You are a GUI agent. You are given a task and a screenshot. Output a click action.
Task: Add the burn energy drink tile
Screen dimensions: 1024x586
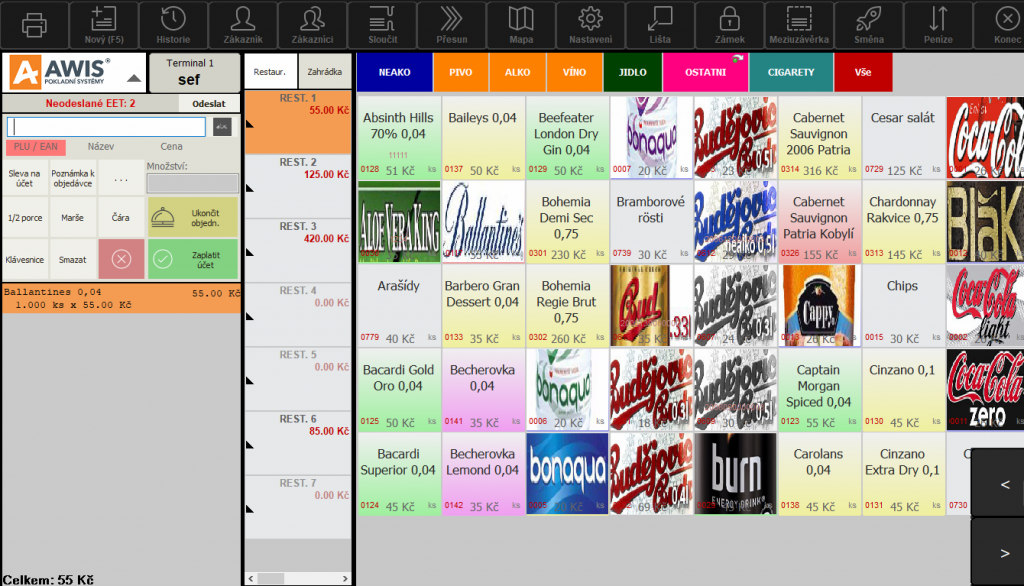coord(735,474)
